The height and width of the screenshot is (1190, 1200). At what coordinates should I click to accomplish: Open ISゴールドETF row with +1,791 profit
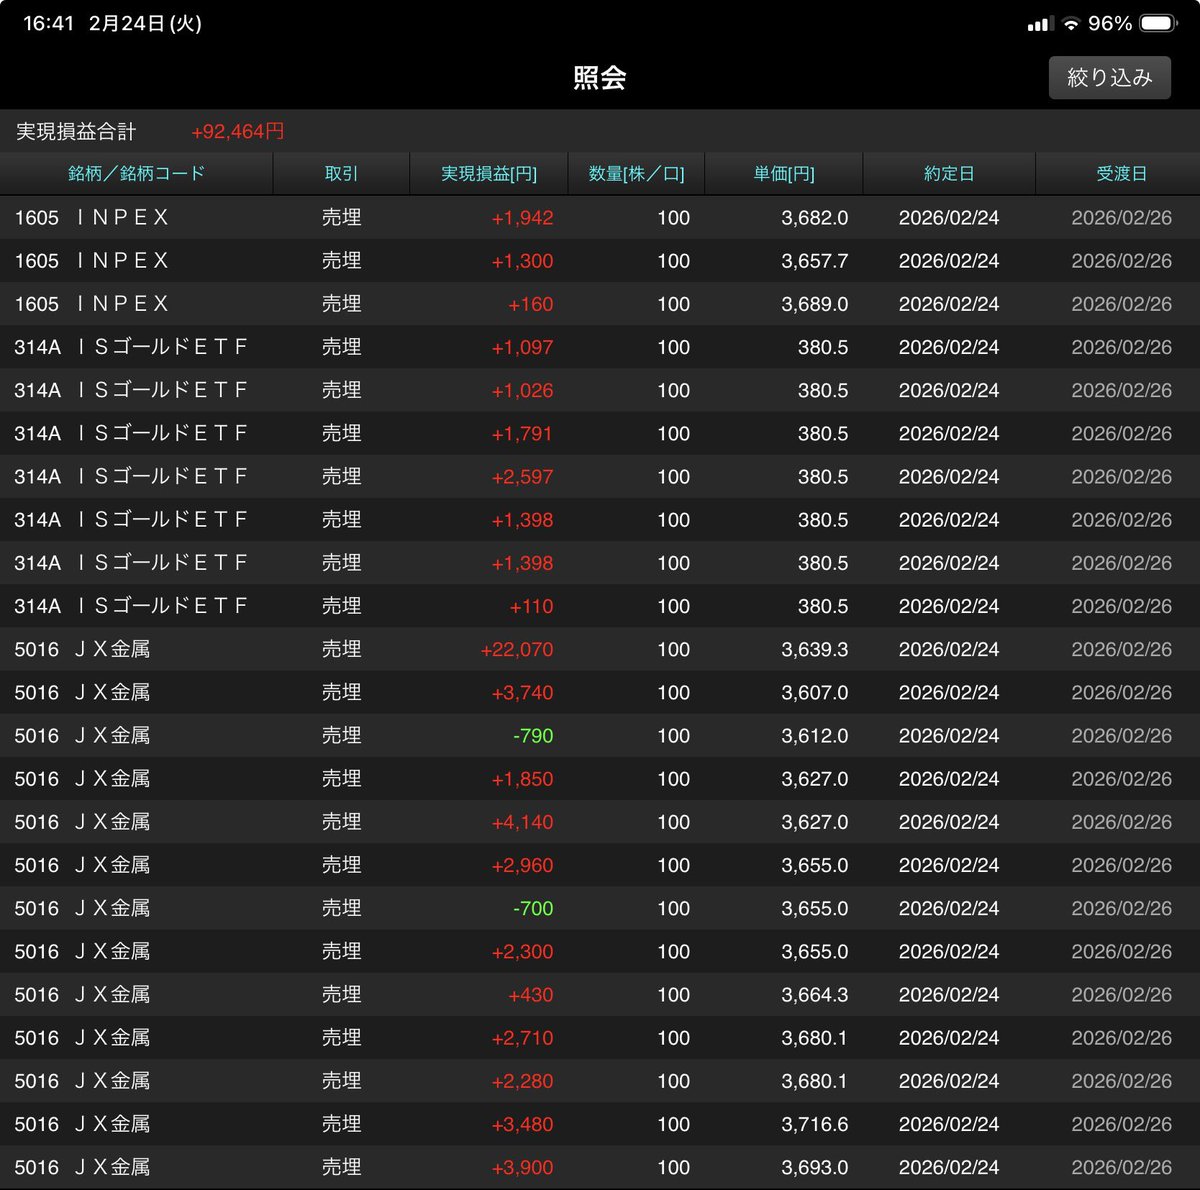600,433
